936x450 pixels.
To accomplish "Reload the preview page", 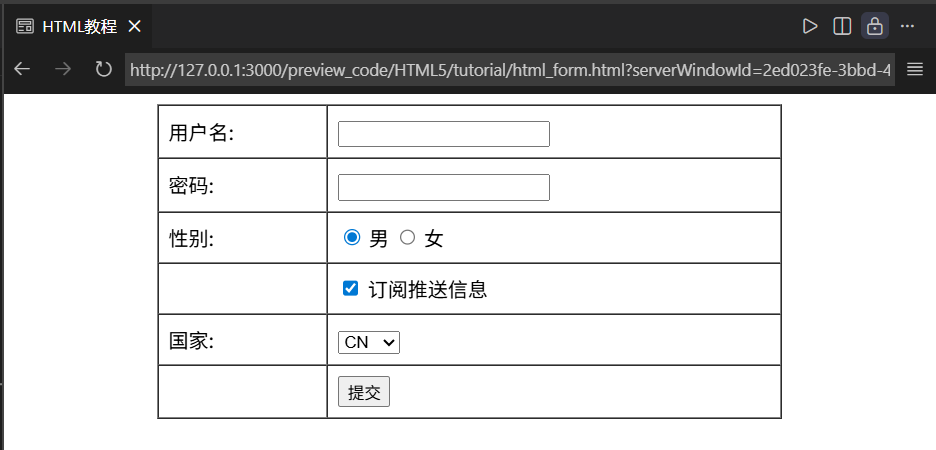I will 103,69.
